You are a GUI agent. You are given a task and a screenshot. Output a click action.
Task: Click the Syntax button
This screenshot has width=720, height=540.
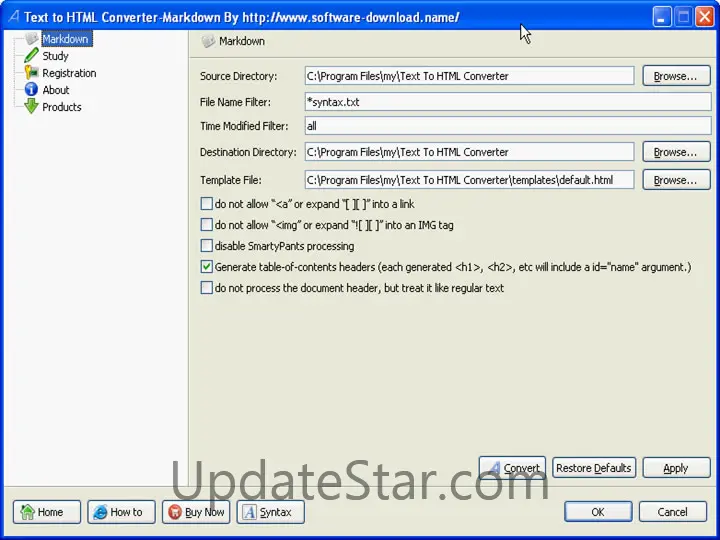270,512
